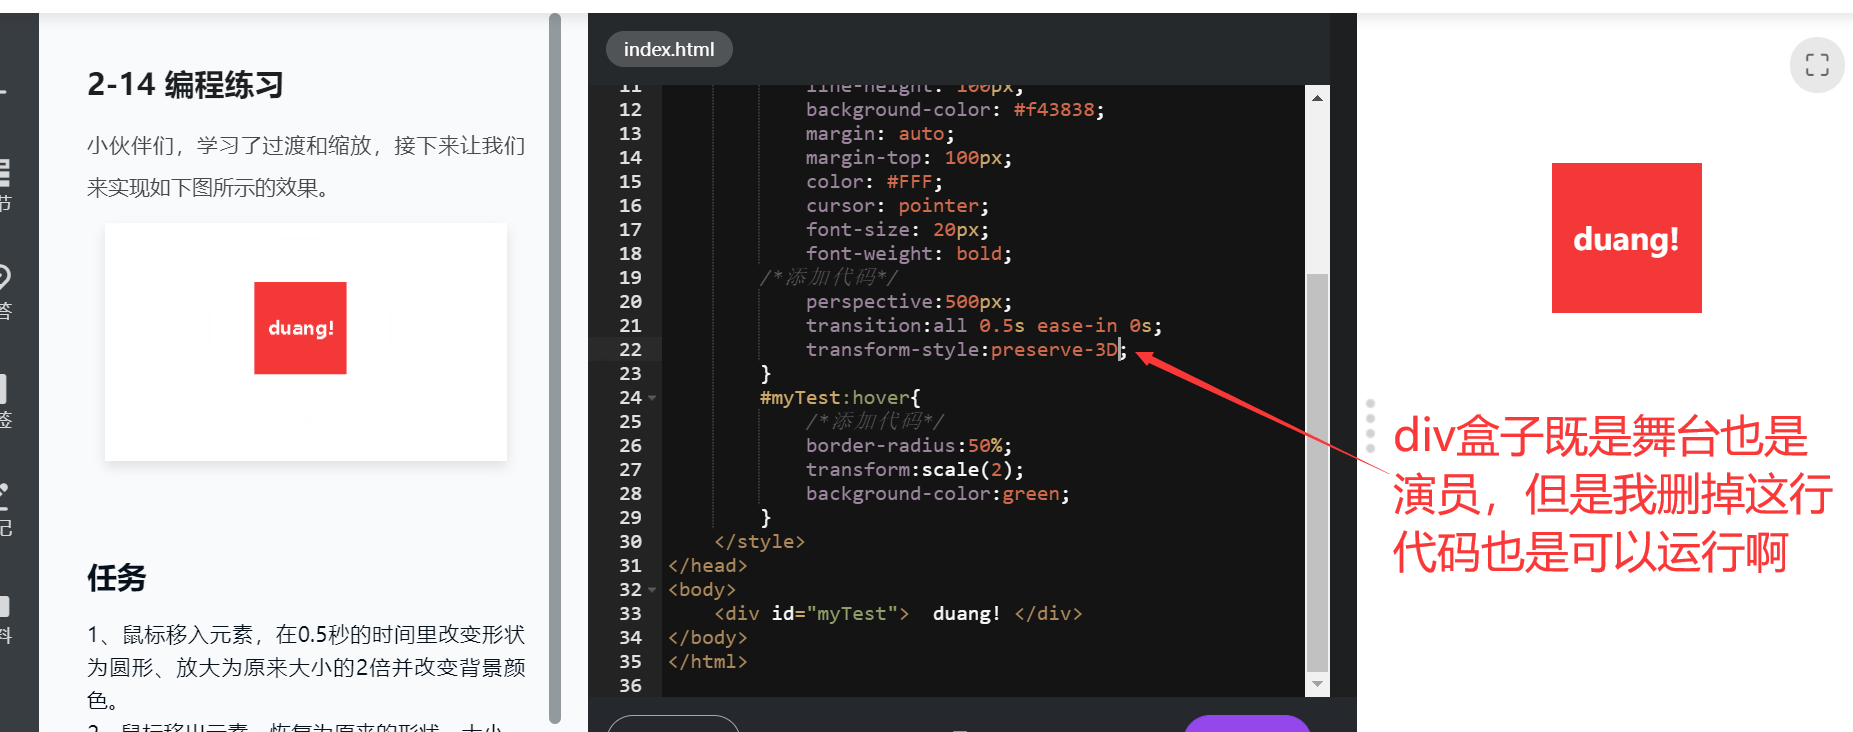Viewport: 1853px width, 732px height.
Task: Click the editor scrollbar up arrow
Action: point(1317,98)
